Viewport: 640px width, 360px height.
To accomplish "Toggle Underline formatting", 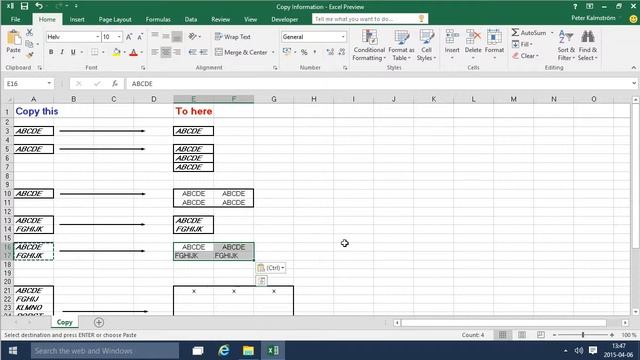I will pos(73,52).
